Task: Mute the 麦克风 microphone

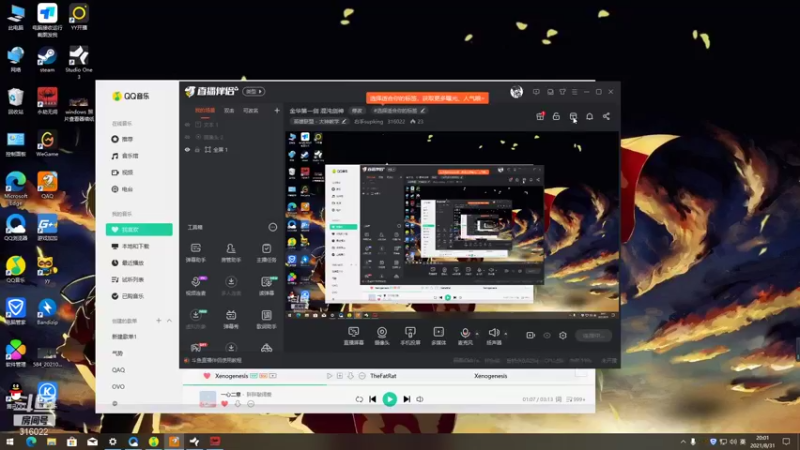Action: (465, 336)
